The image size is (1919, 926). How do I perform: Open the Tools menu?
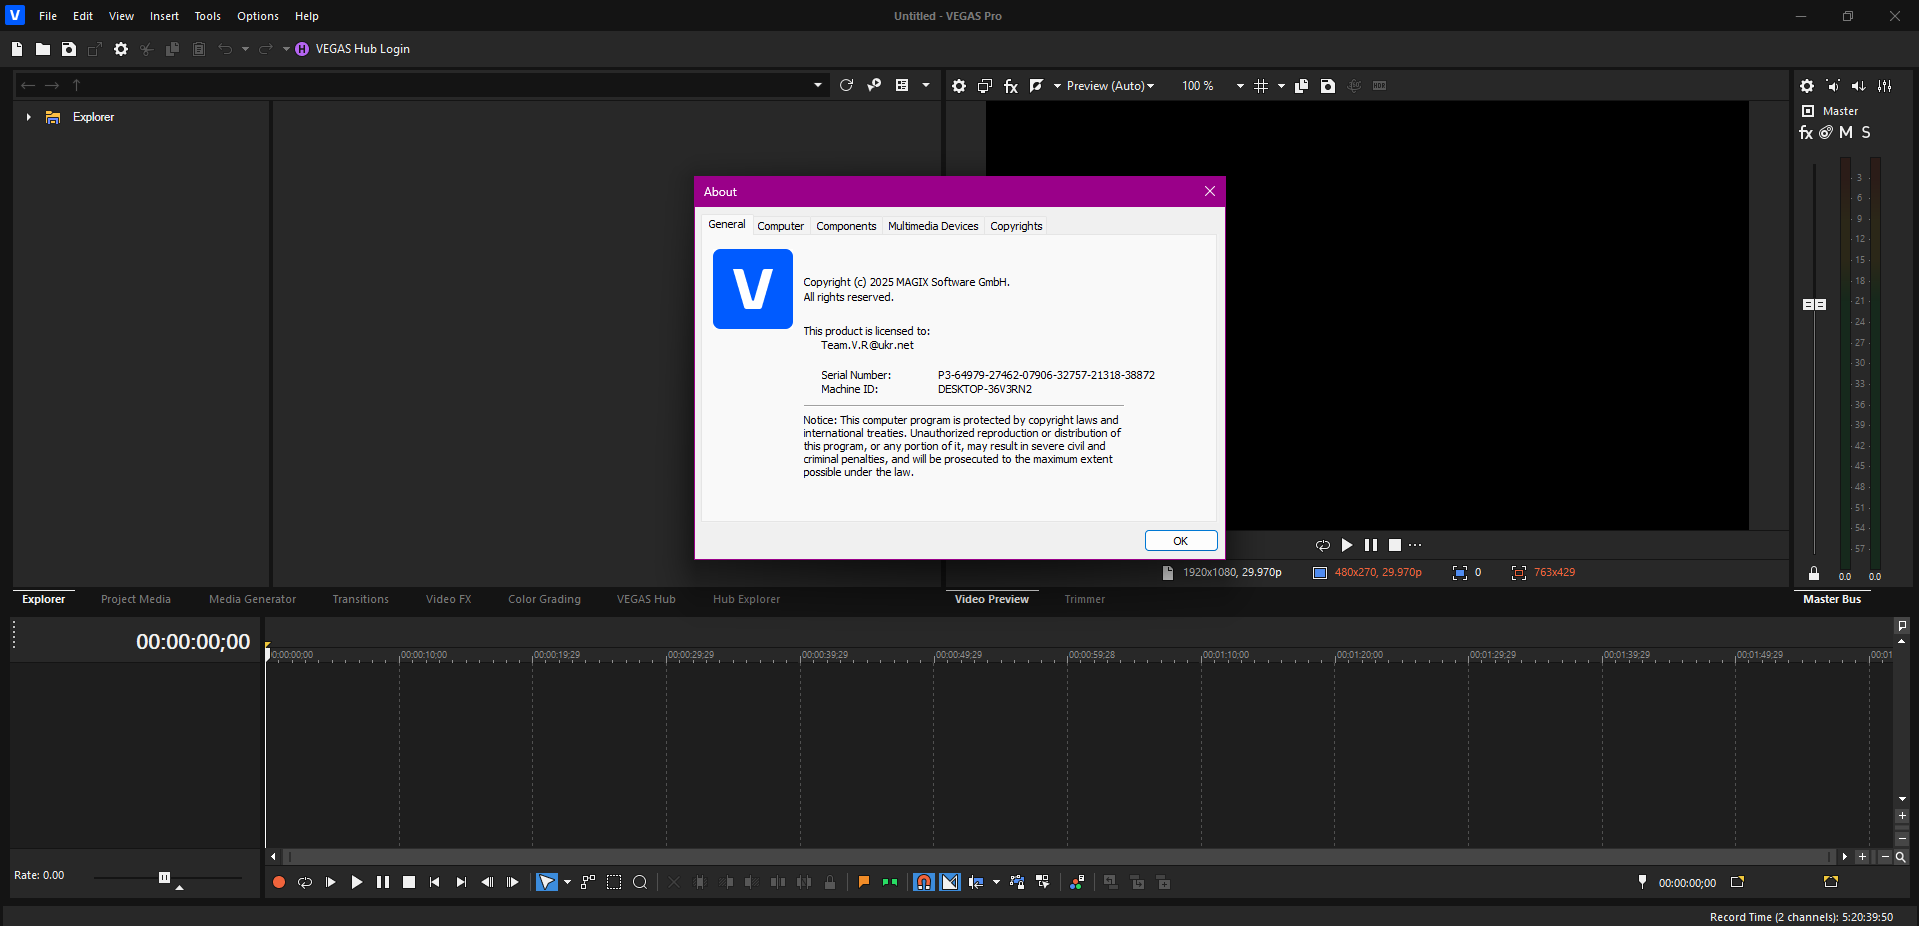pos(208,16)
